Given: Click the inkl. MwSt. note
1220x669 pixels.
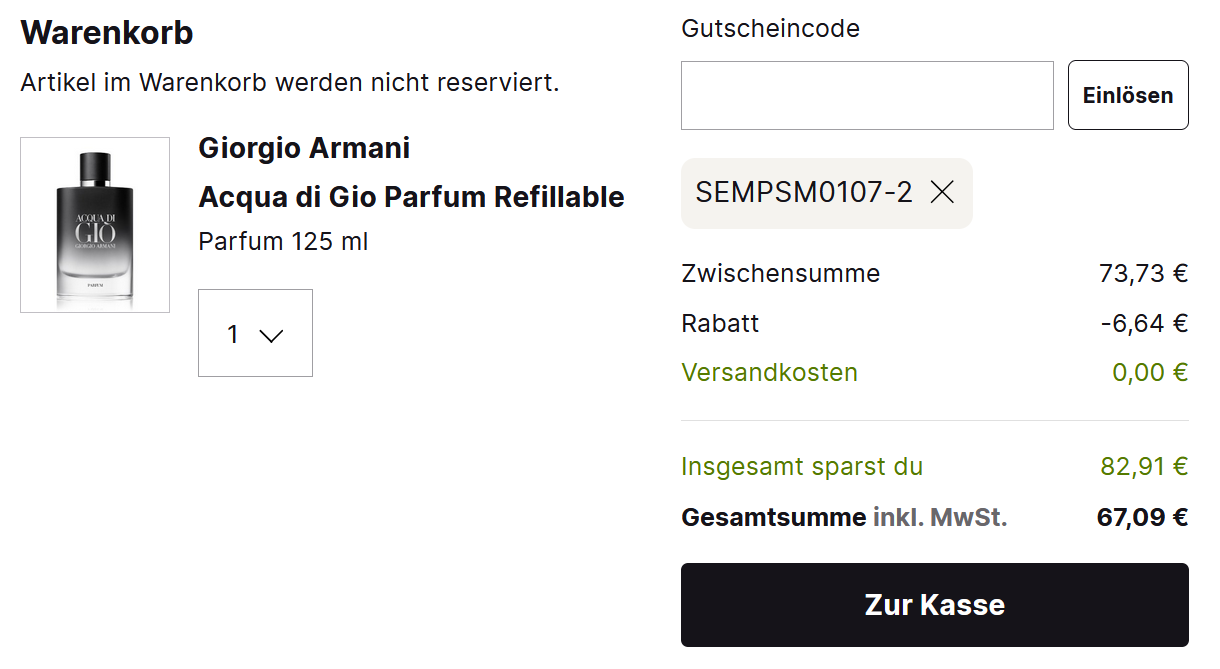Looking at the screenshot, I should (x=940, y=518).
